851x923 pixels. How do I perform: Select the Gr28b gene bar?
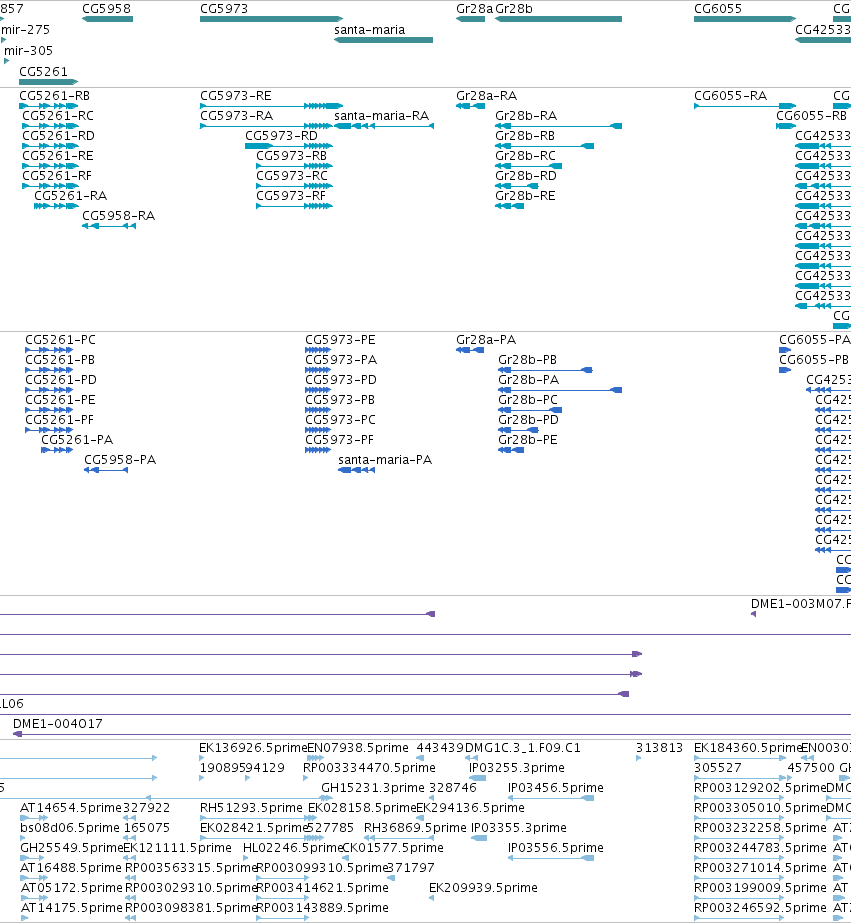pyautogui.click(x=559, y=19)
